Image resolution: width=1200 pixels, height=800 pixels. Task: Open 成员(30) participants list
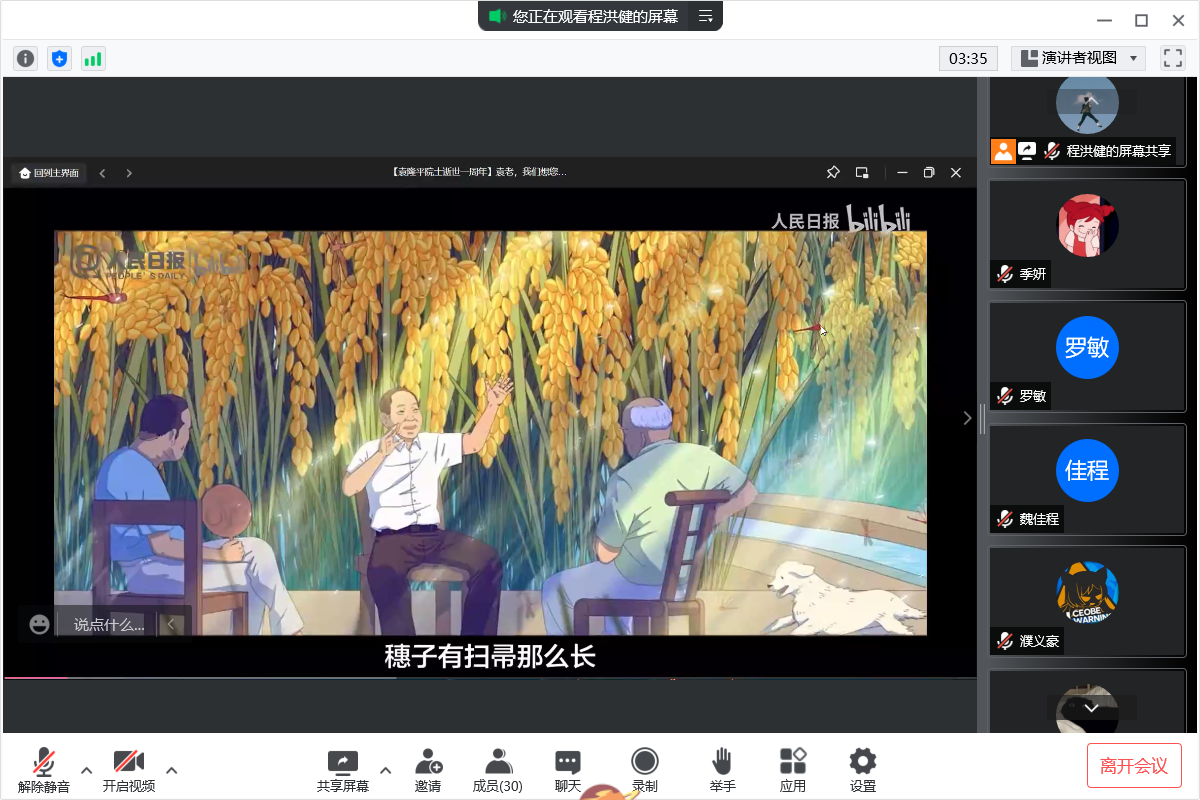point(497,770)
